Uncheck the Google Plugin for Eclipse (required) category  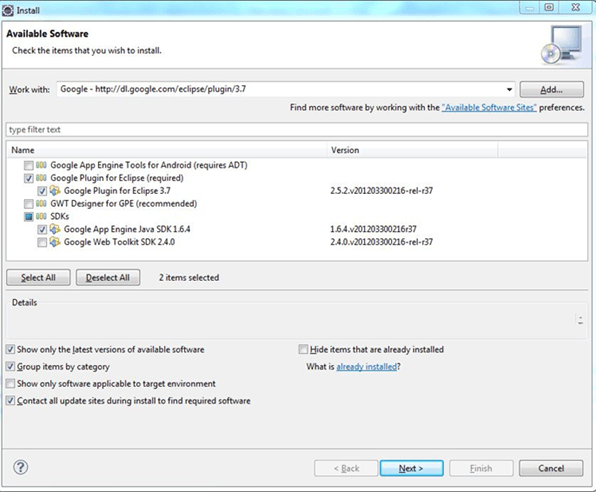click(29, 178)
